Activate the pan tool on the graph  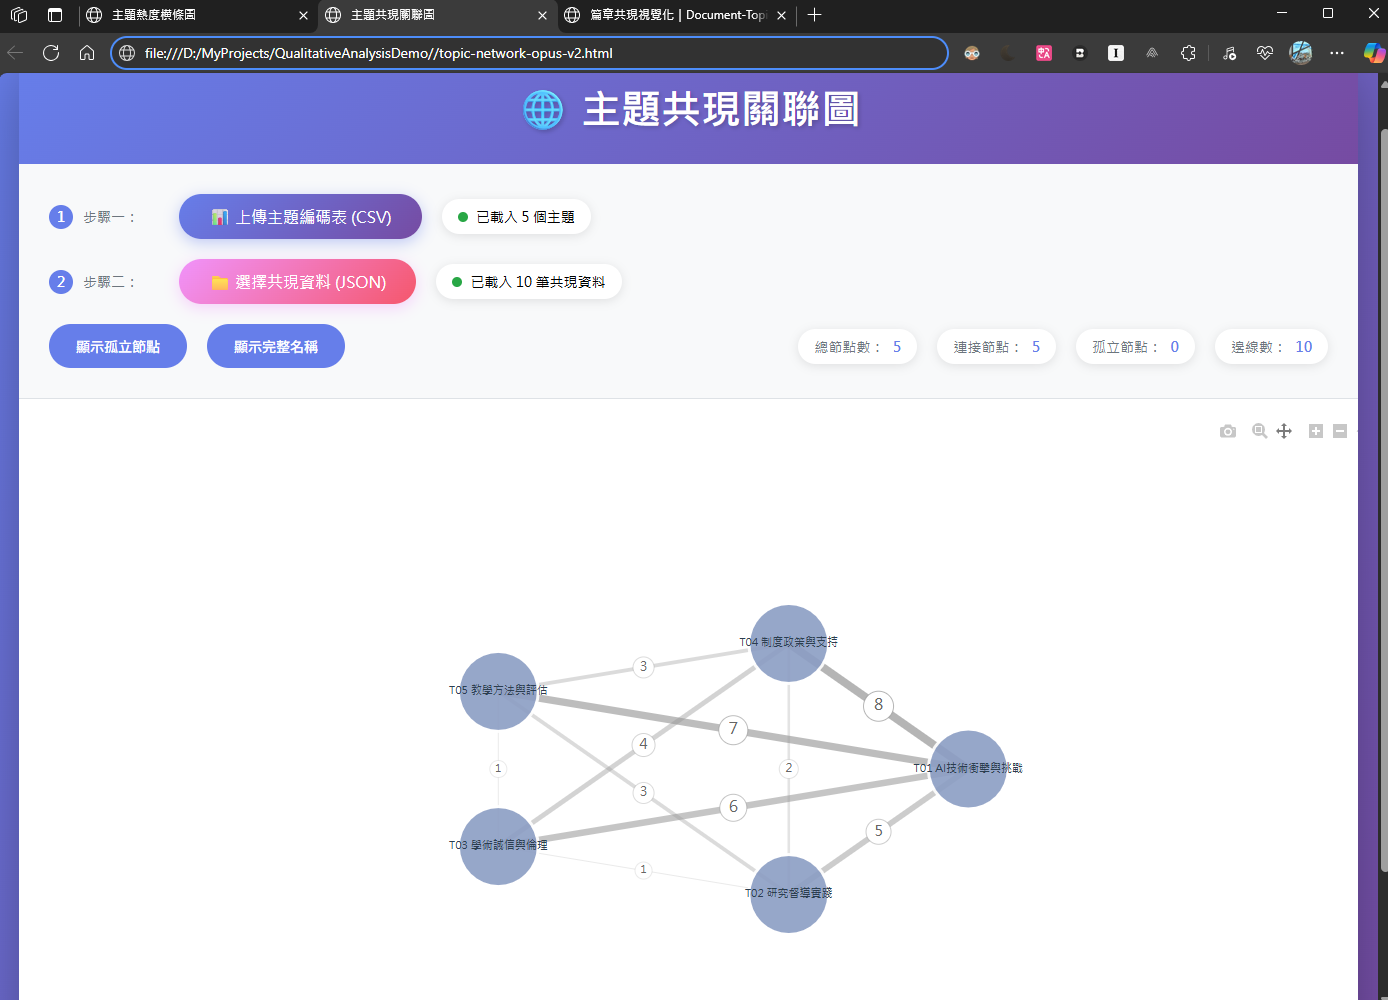[x=1284, y=431]
